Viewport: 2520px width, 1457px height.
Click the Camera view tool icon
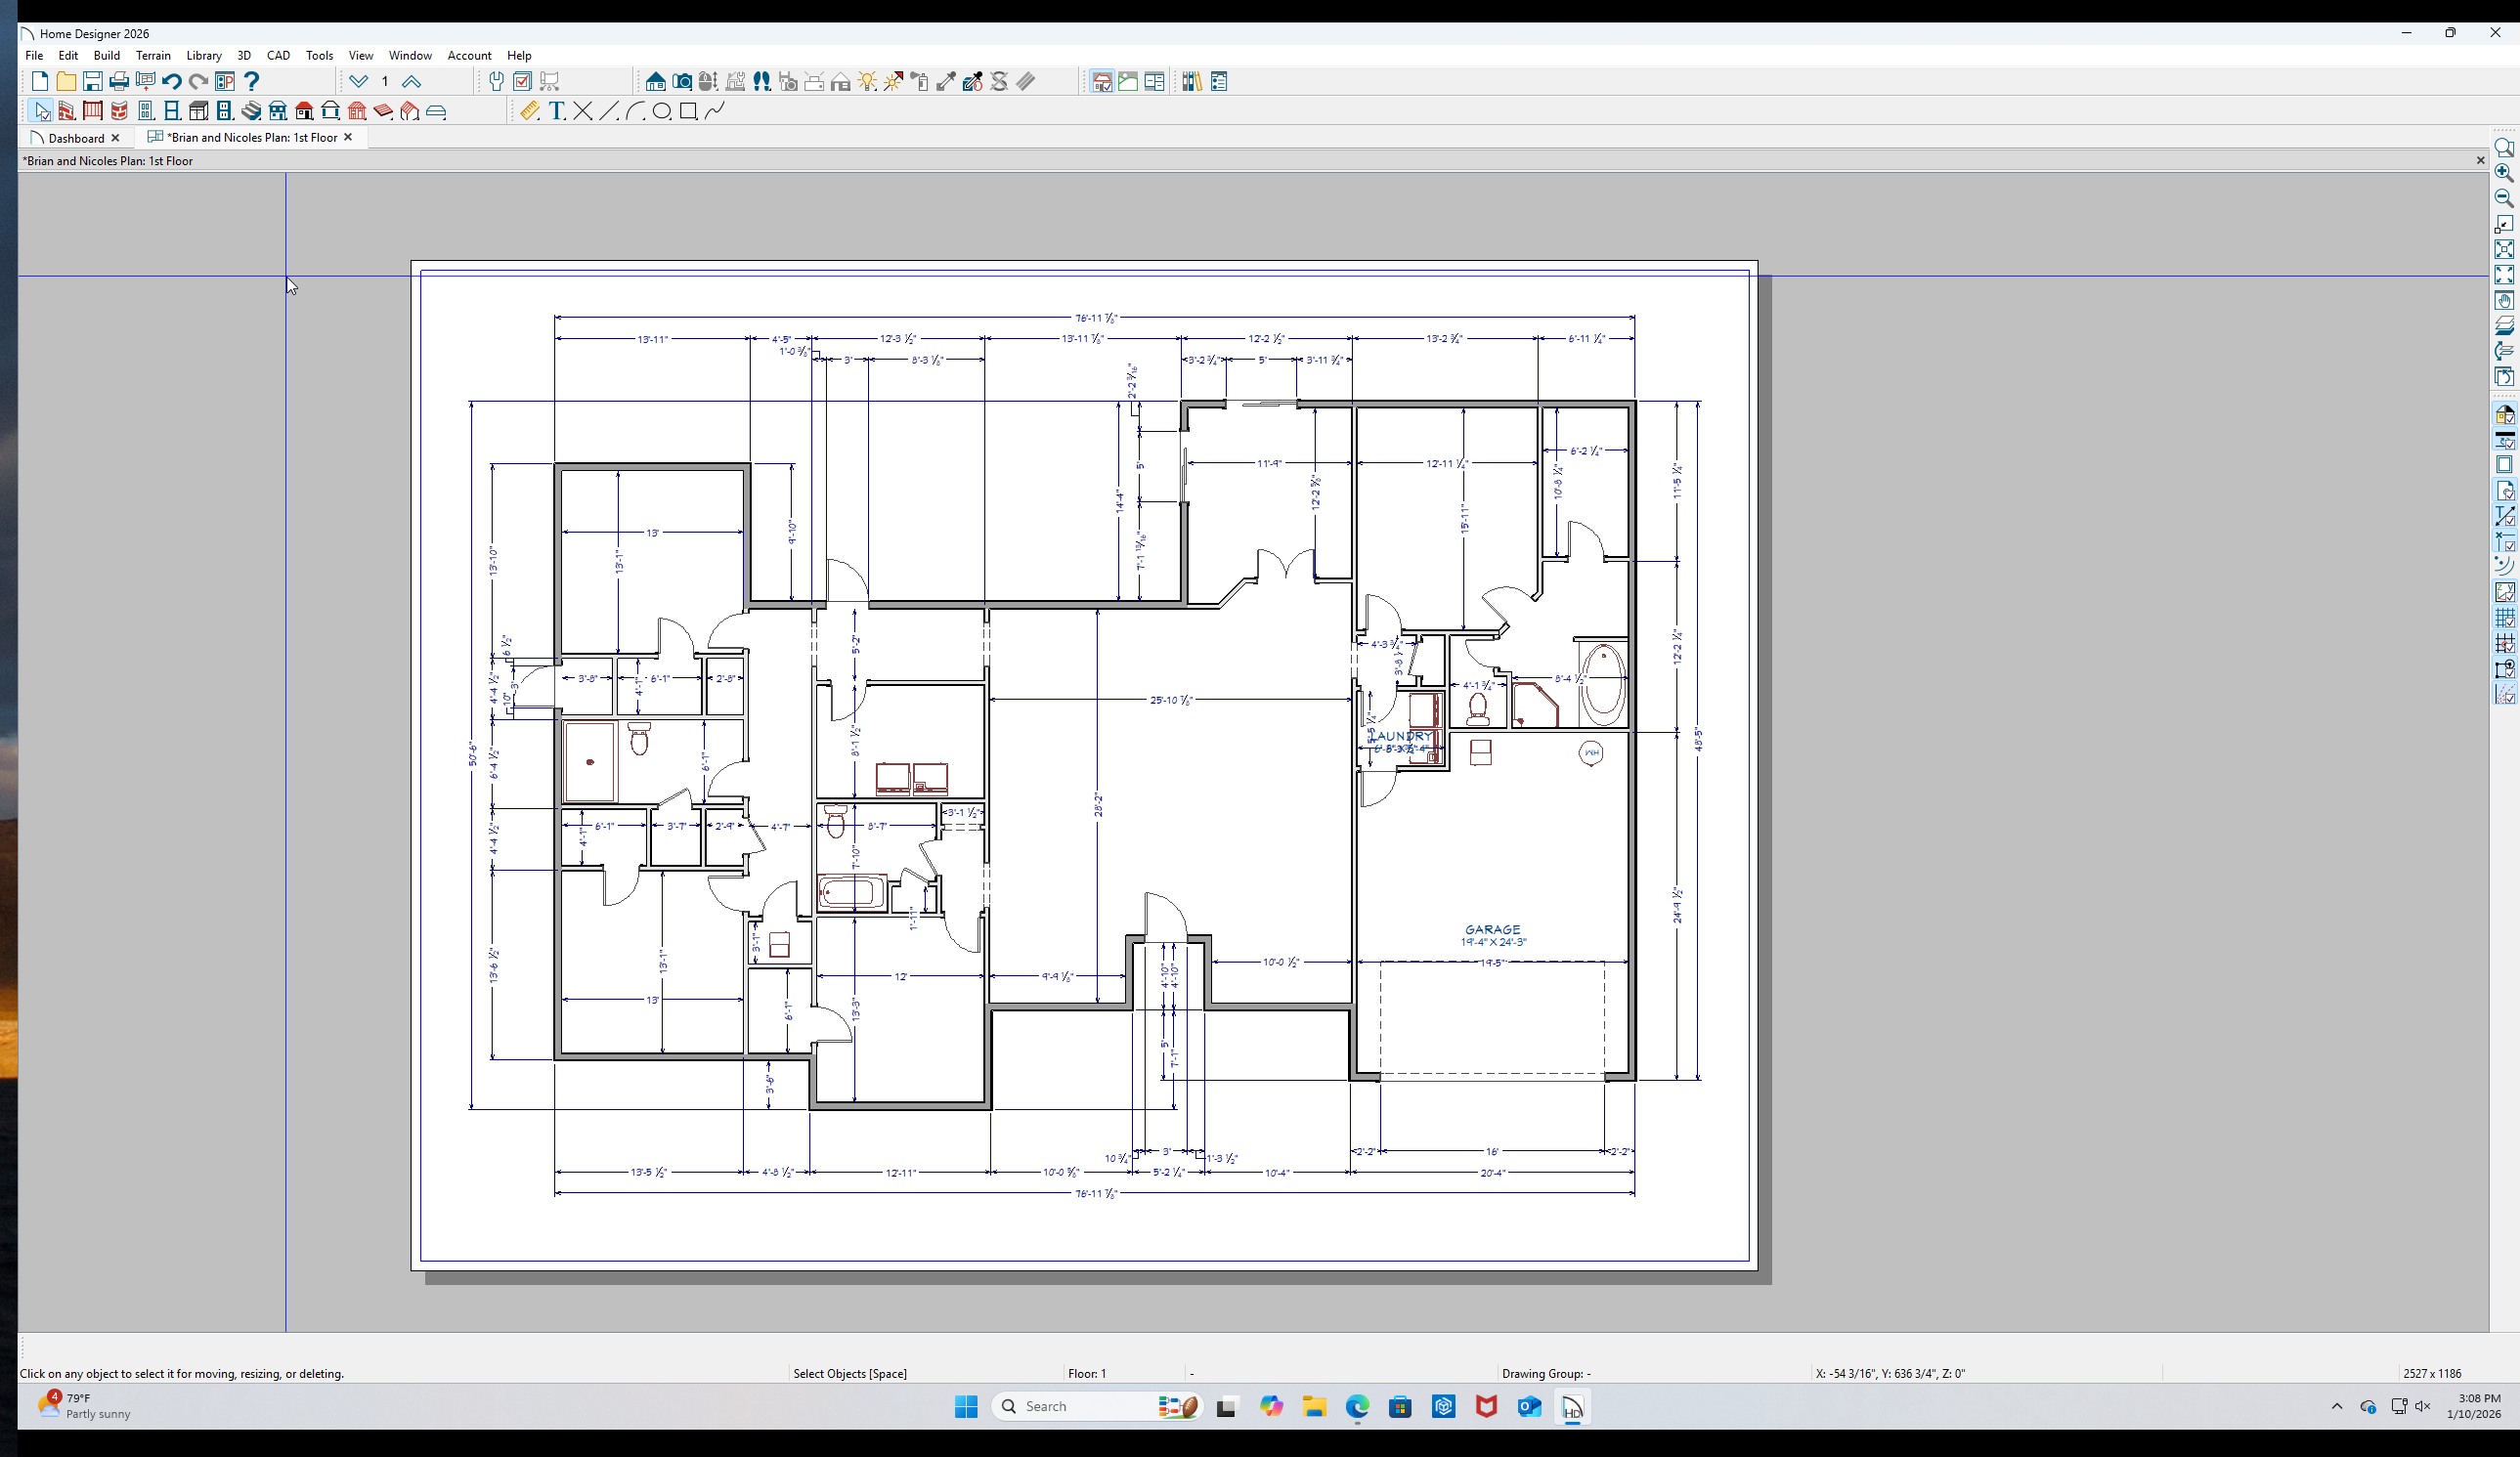pyautogui.click(x=682, y=82)
